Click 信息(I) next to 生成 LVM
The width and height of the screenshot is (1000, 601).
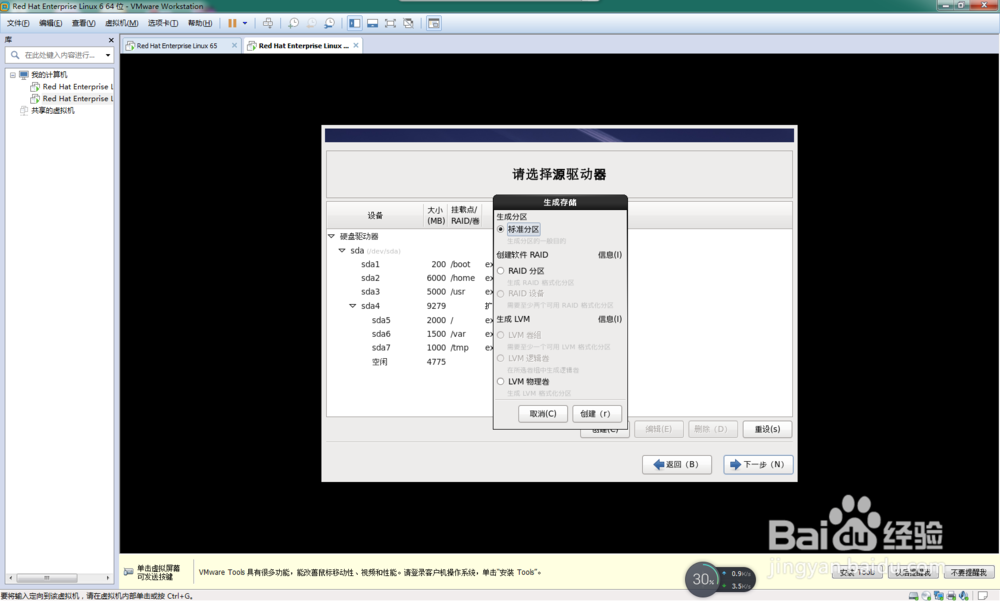609,319
